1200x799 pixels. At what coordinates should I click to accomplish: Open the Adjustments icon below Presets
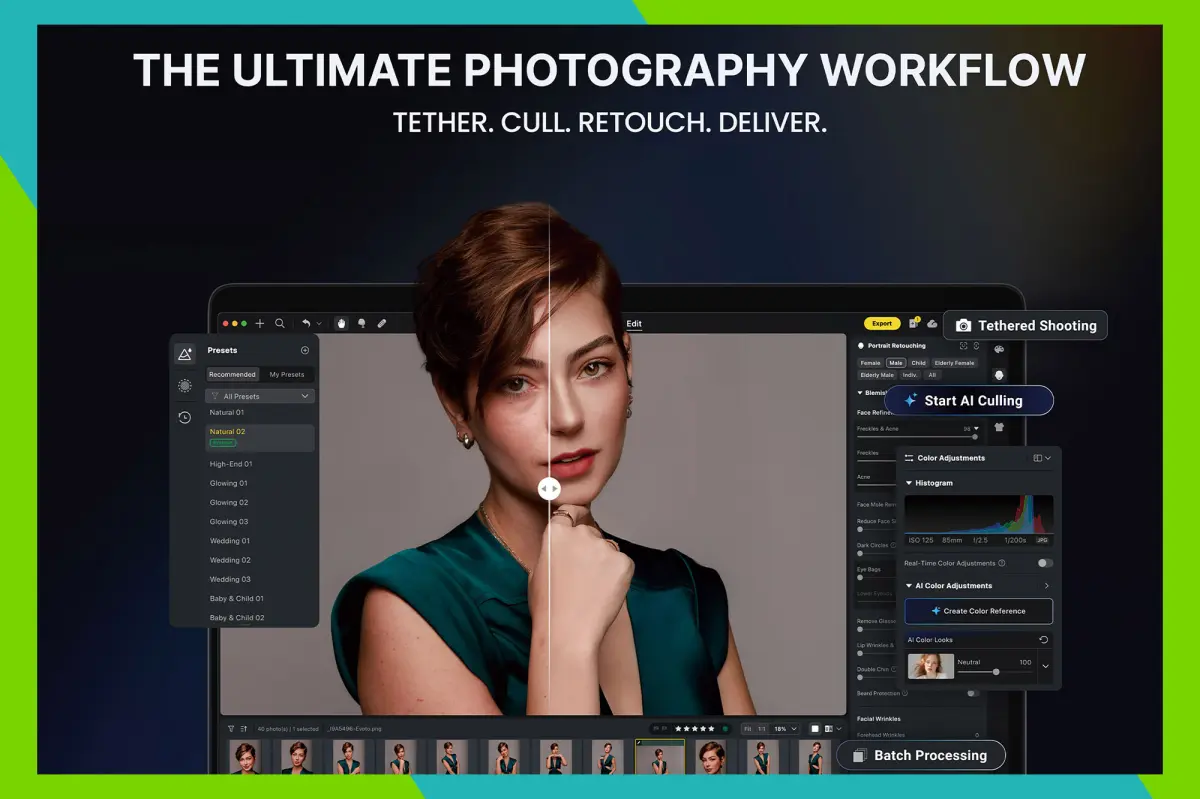click(185, 385)
